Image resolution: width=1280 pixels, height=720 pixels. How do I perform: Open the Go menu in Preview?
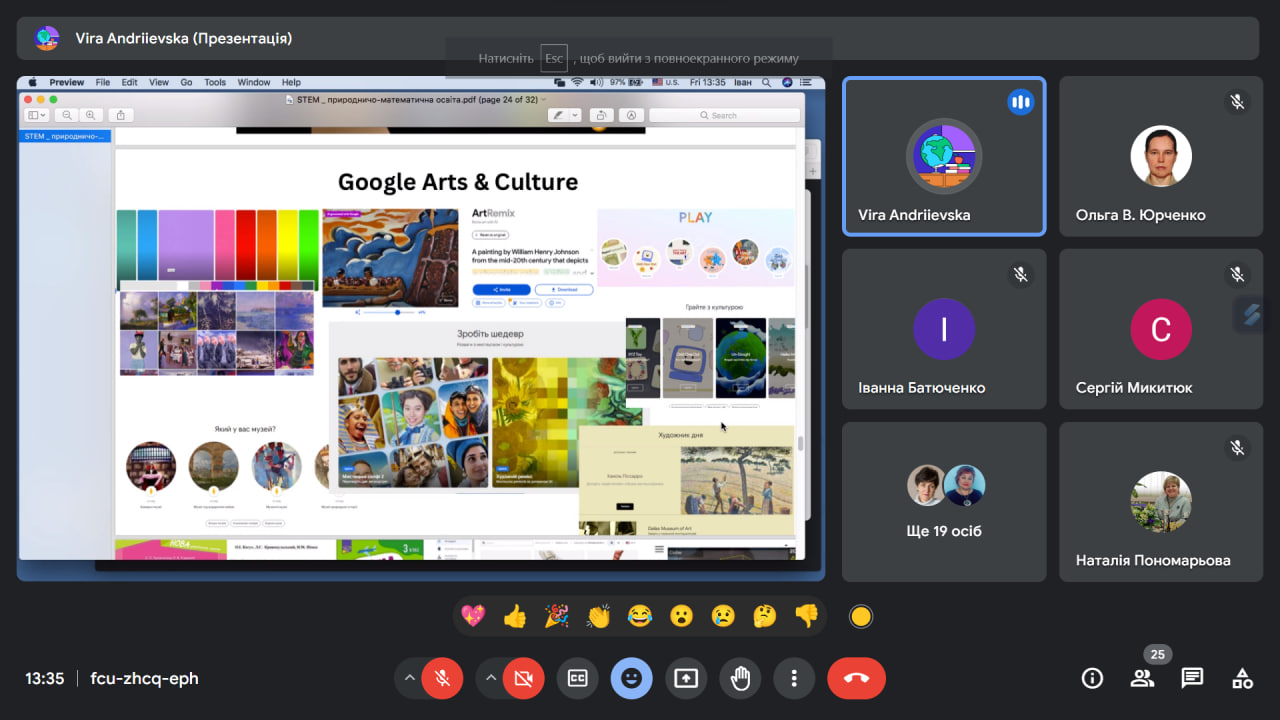coord(186,82)
